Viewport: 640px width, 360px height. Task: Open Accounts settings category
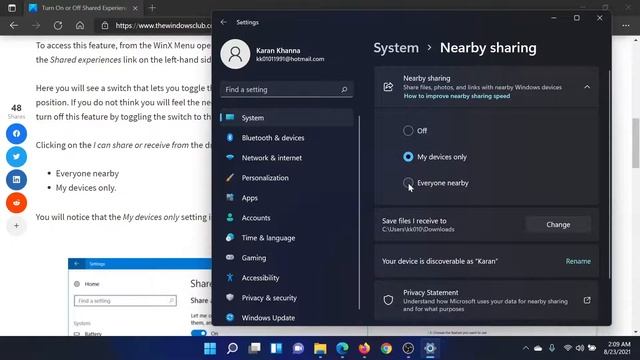[x=287, y=218]
